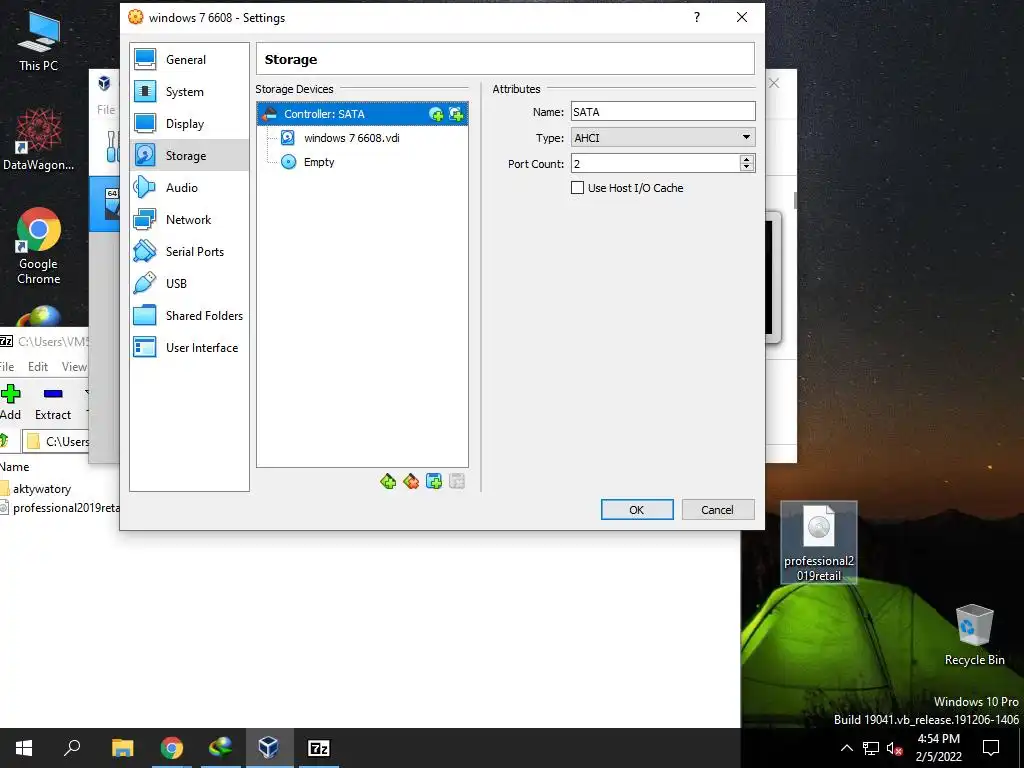
Task: Open the User Interface settings page
Action: click(x=189, y=347)
